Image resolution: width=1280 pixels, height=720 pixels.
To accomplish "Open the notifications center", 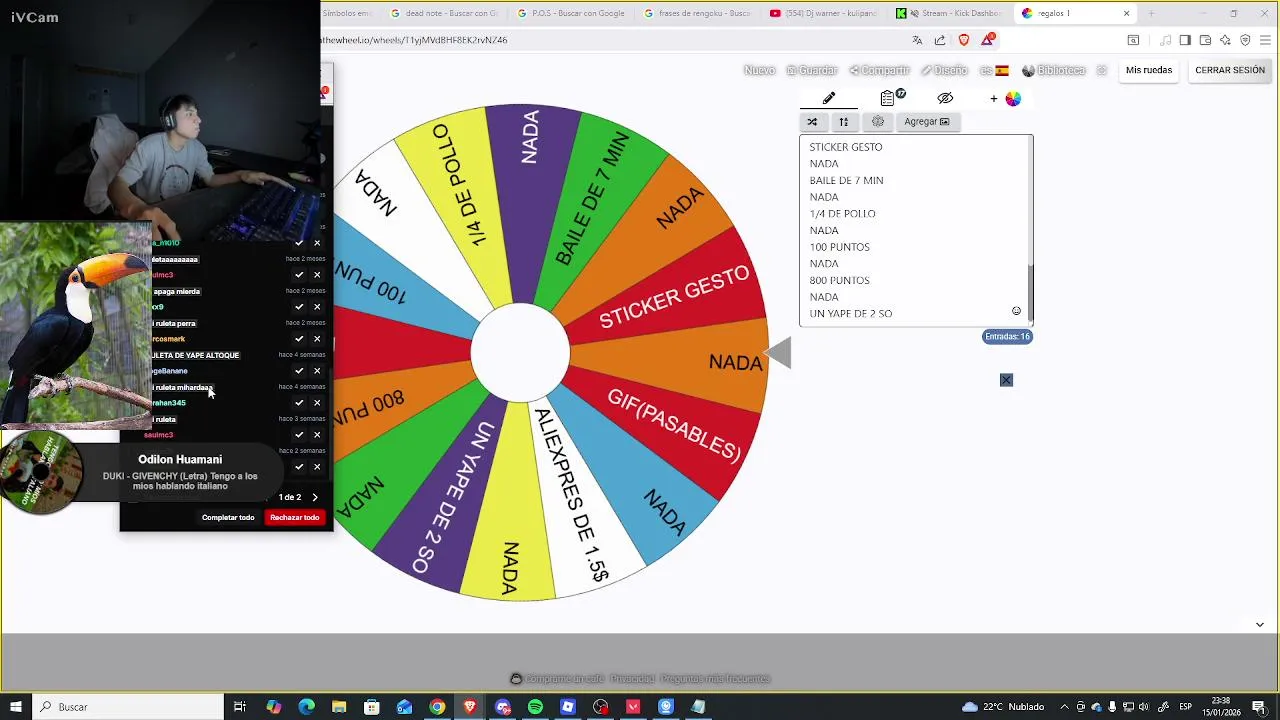I will 1259,707.
